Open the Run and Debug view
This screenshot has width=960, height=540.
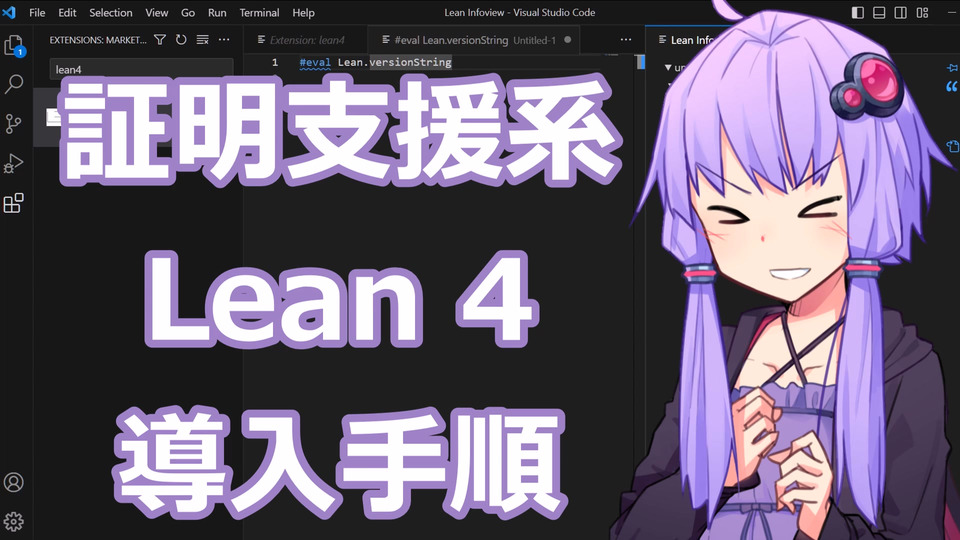[x=13, y=163]
